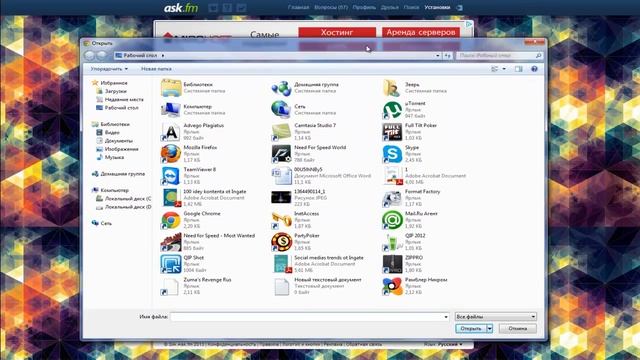Toggle the preview pane button

click(x=518, y=69)
